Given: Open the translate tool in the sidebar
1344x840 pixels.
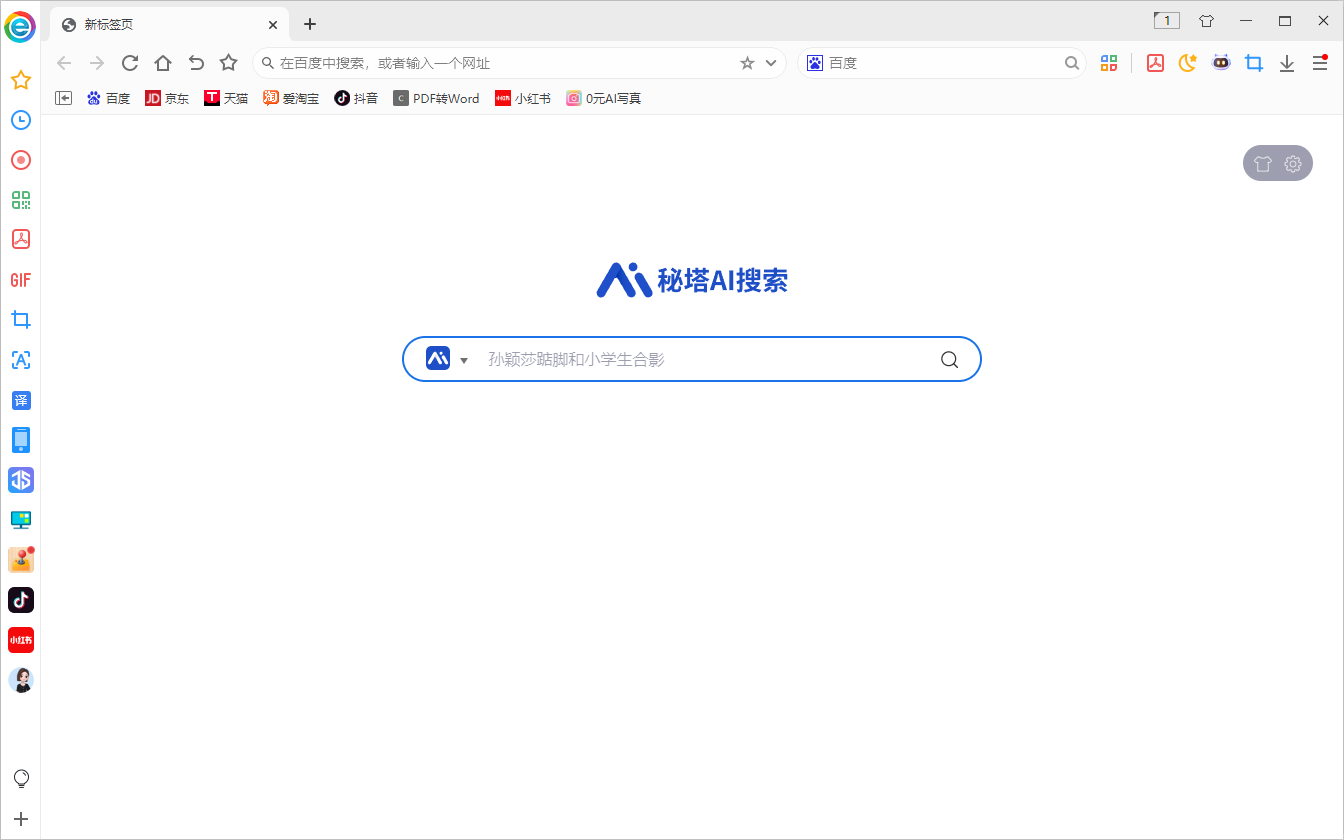Looking at the screenshot, I should (x=21, y=400).
